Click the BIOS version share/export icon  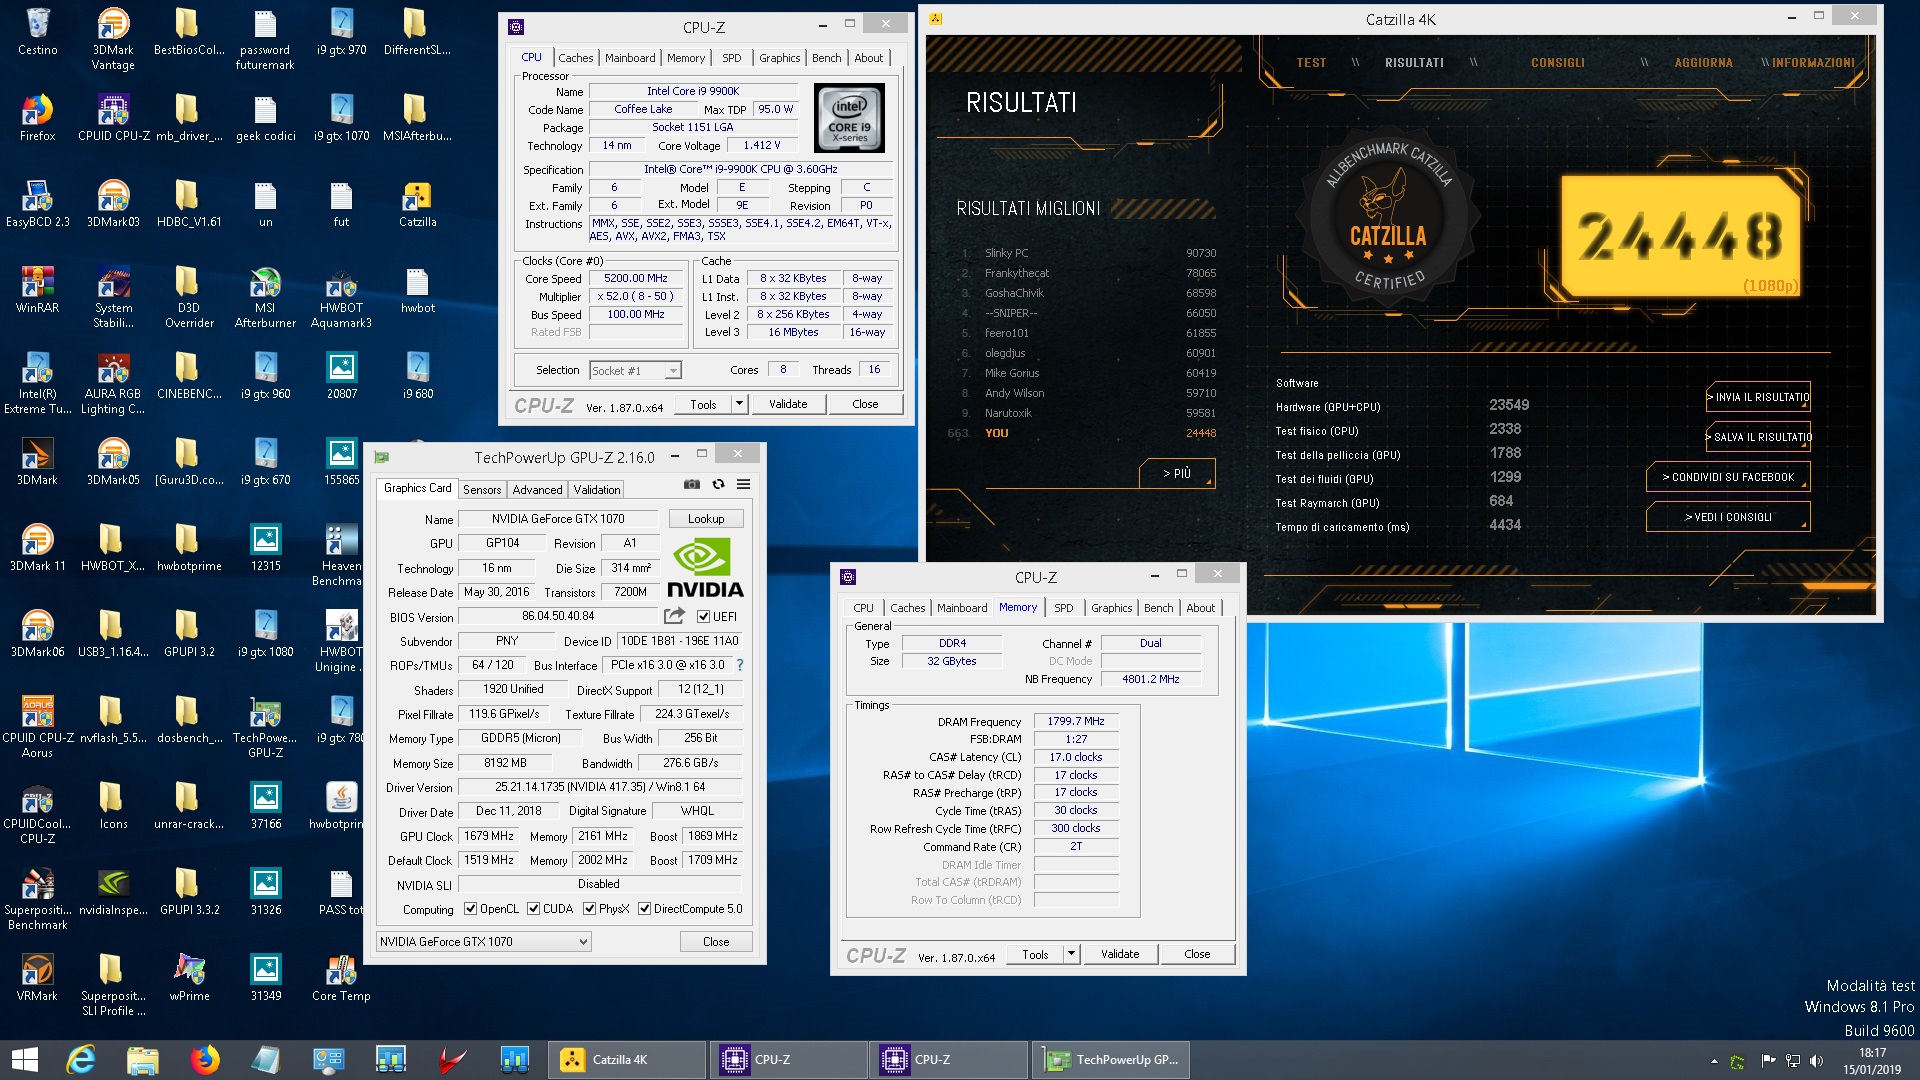click(x=675, y=616)
